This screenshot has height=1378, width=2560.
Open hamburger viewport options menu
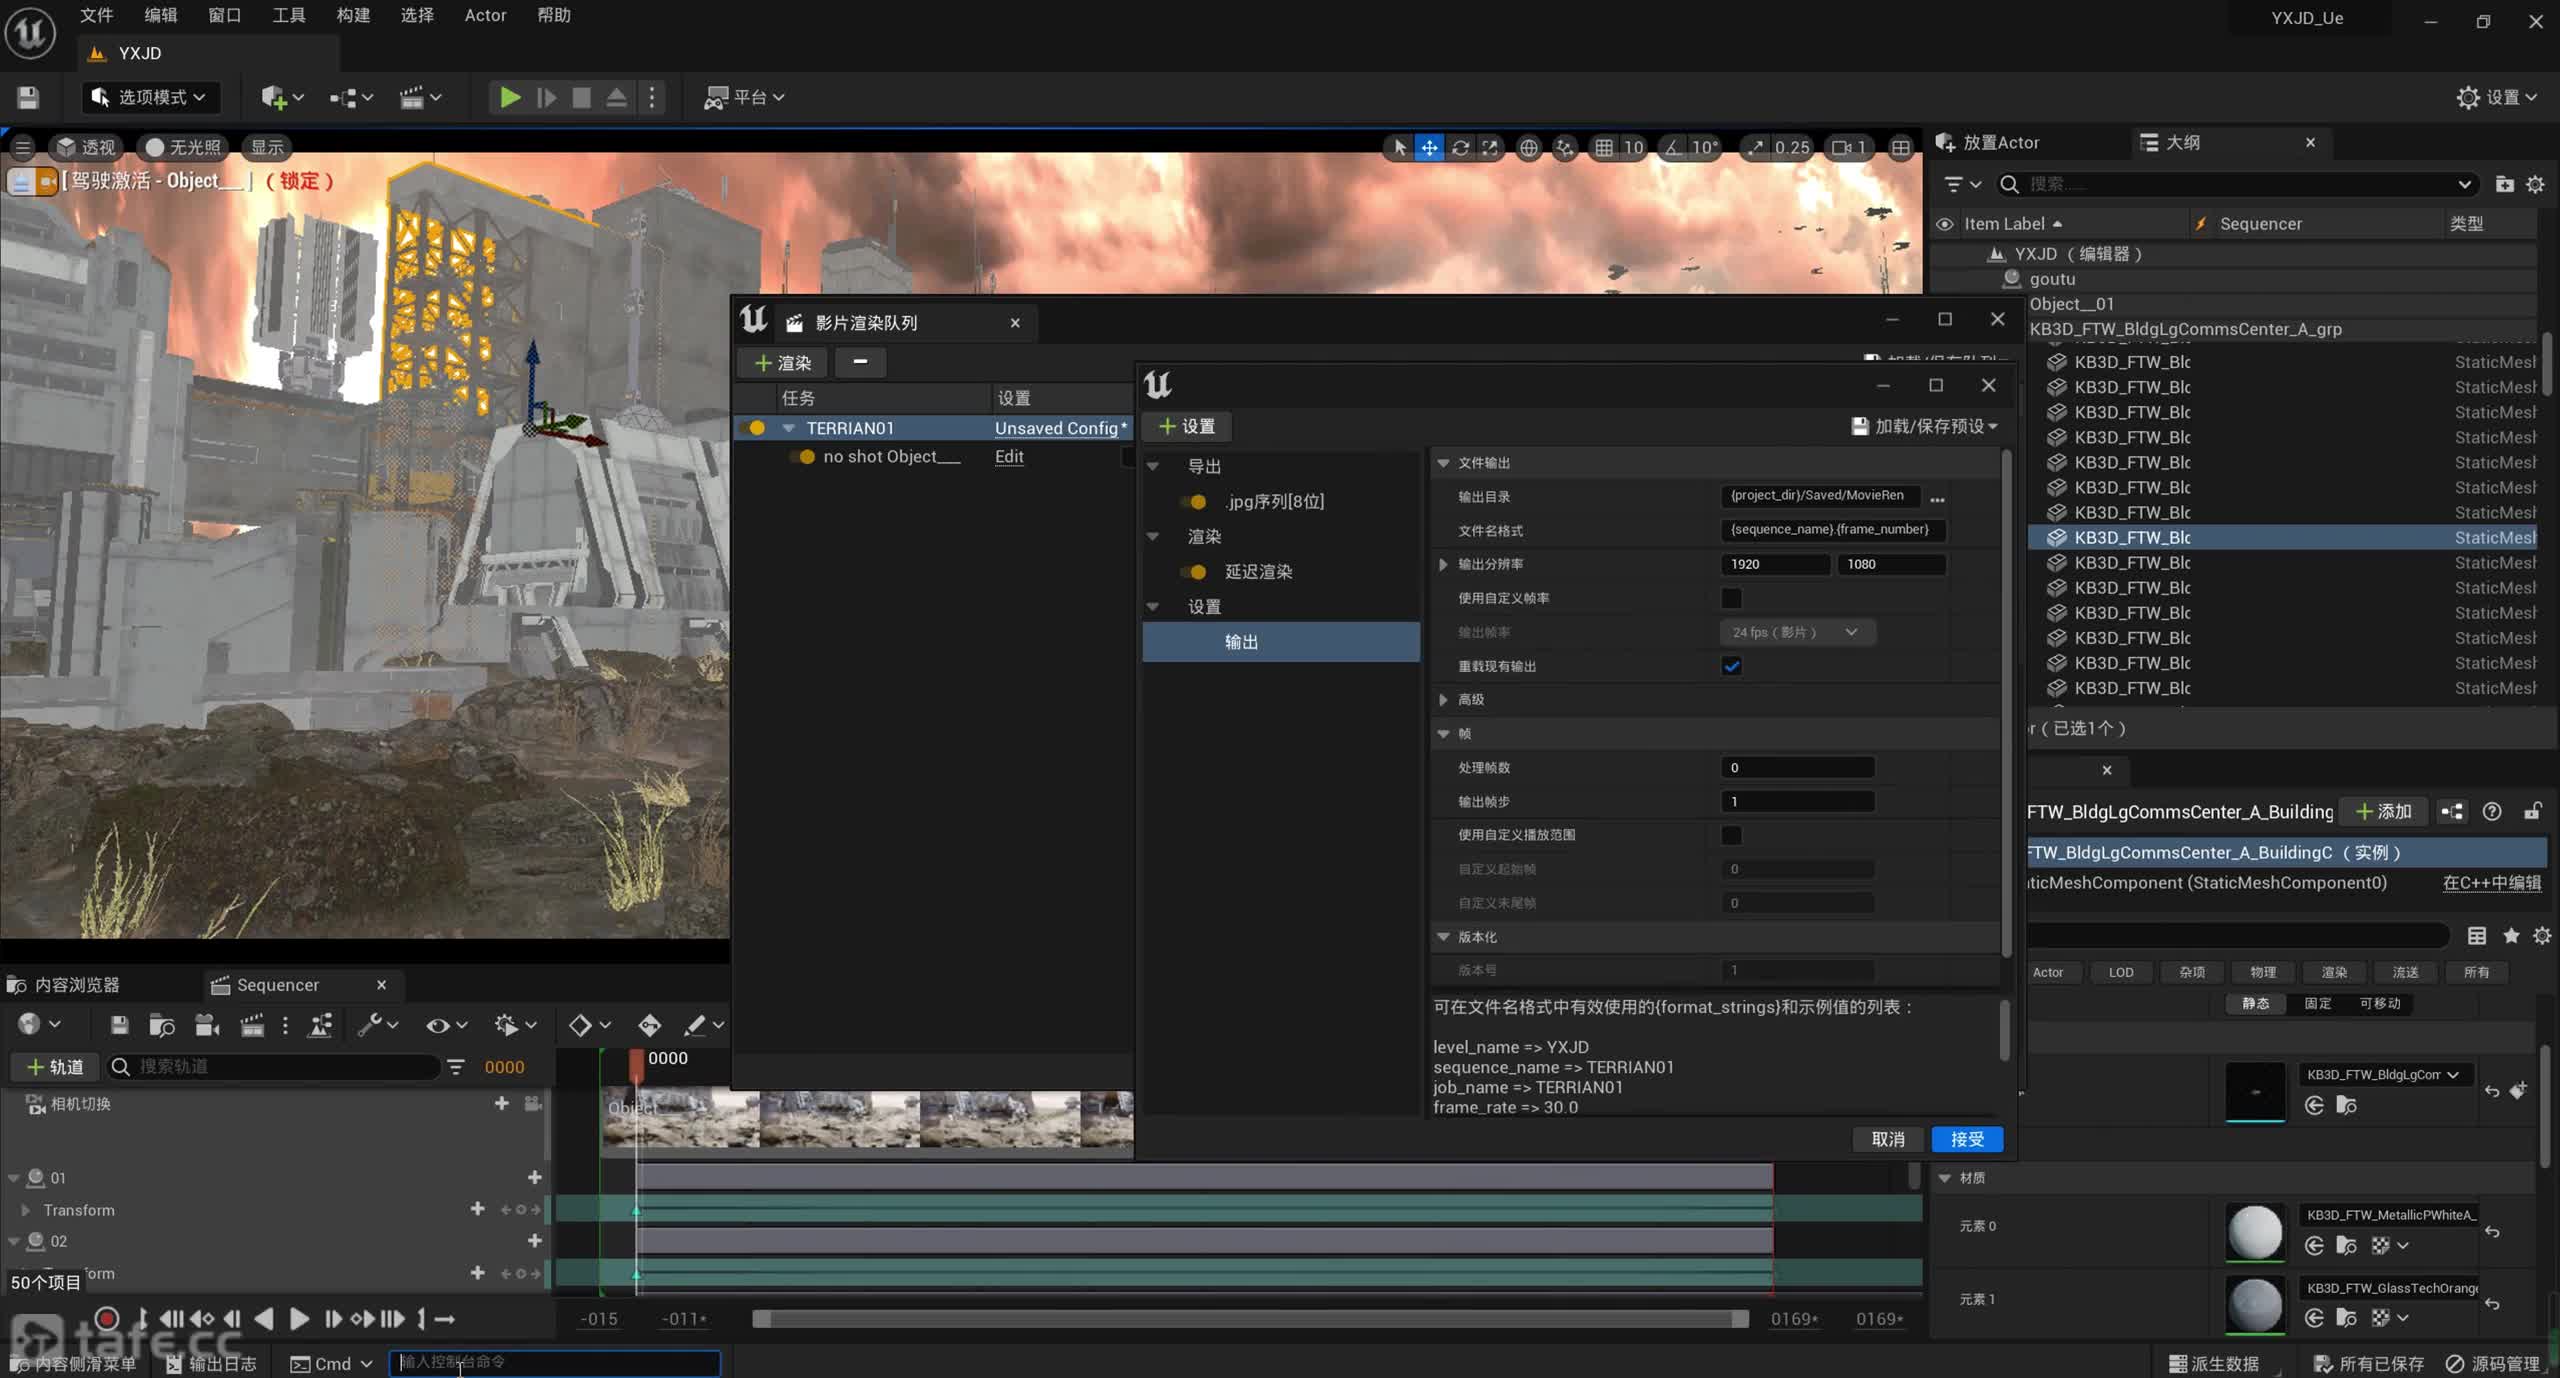pyautogui.click(x=22, y=148)
